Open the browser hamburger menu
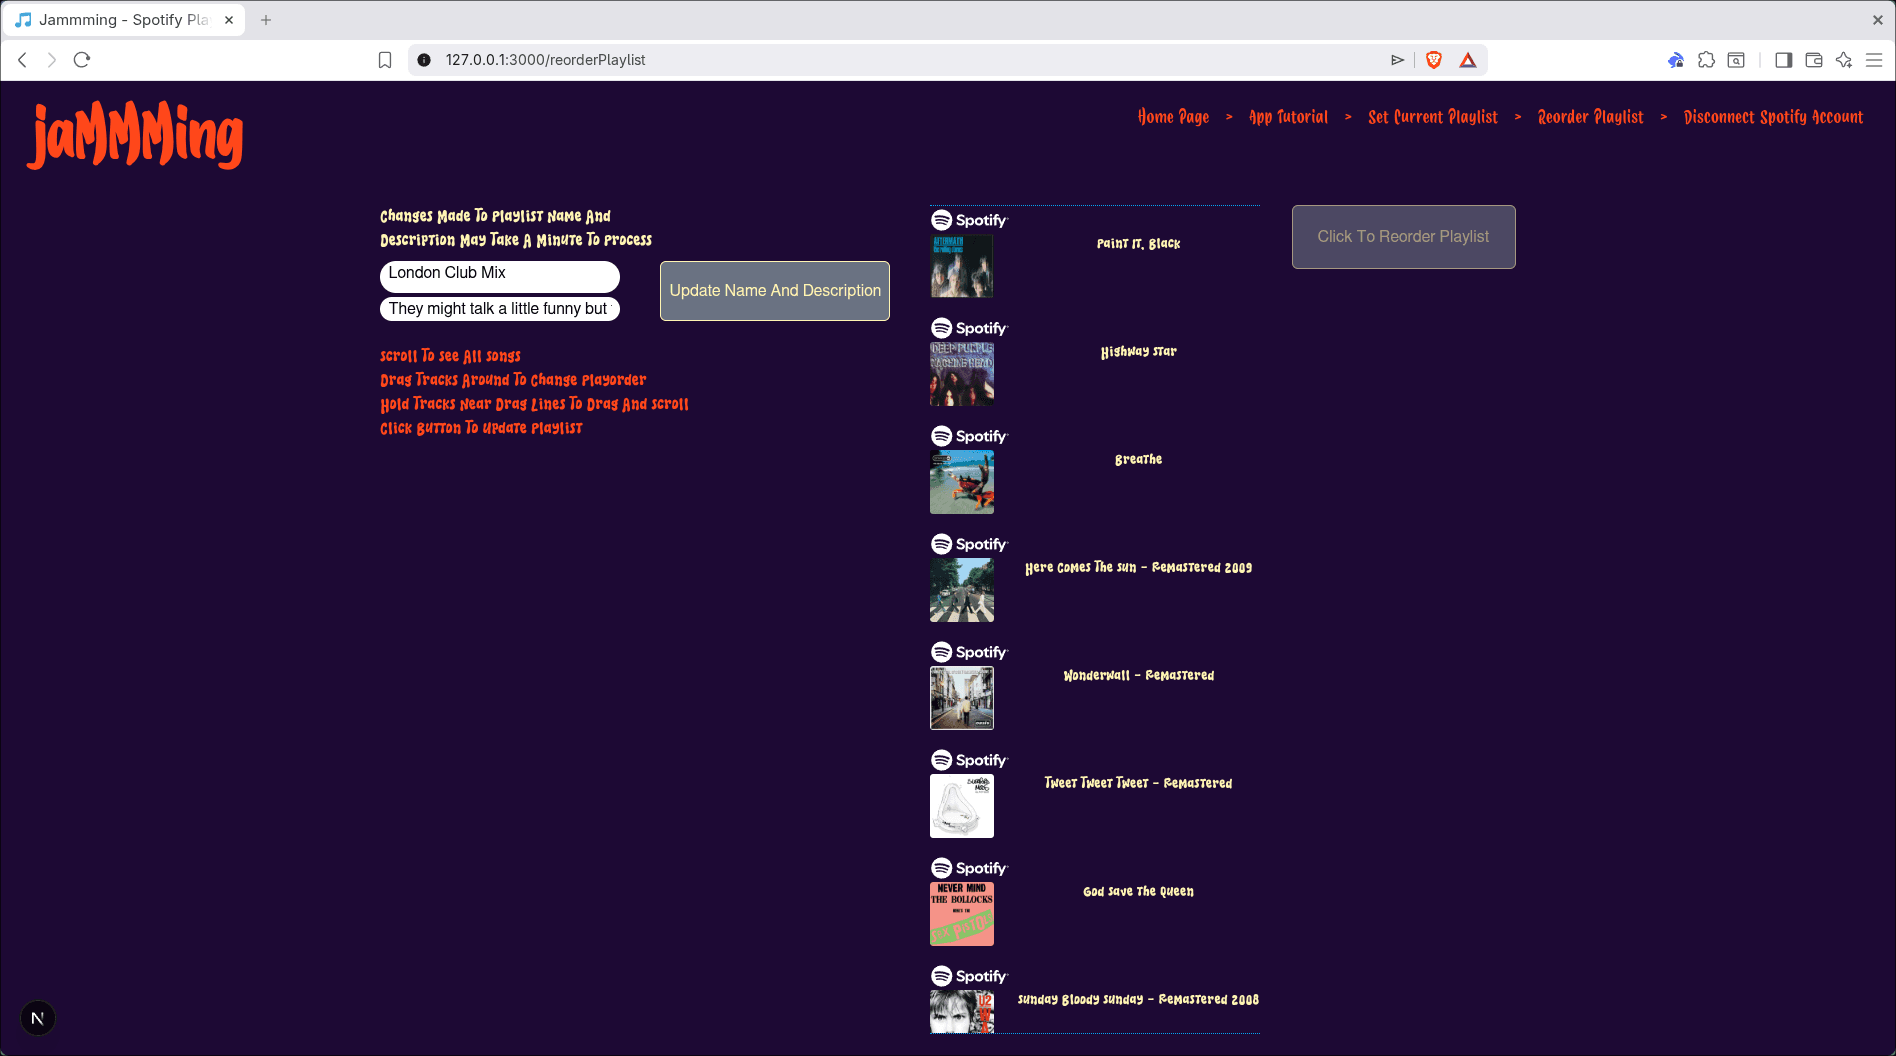Screen dimensions: 1896x1056 pyautogui.click(x=1875, y=60)
